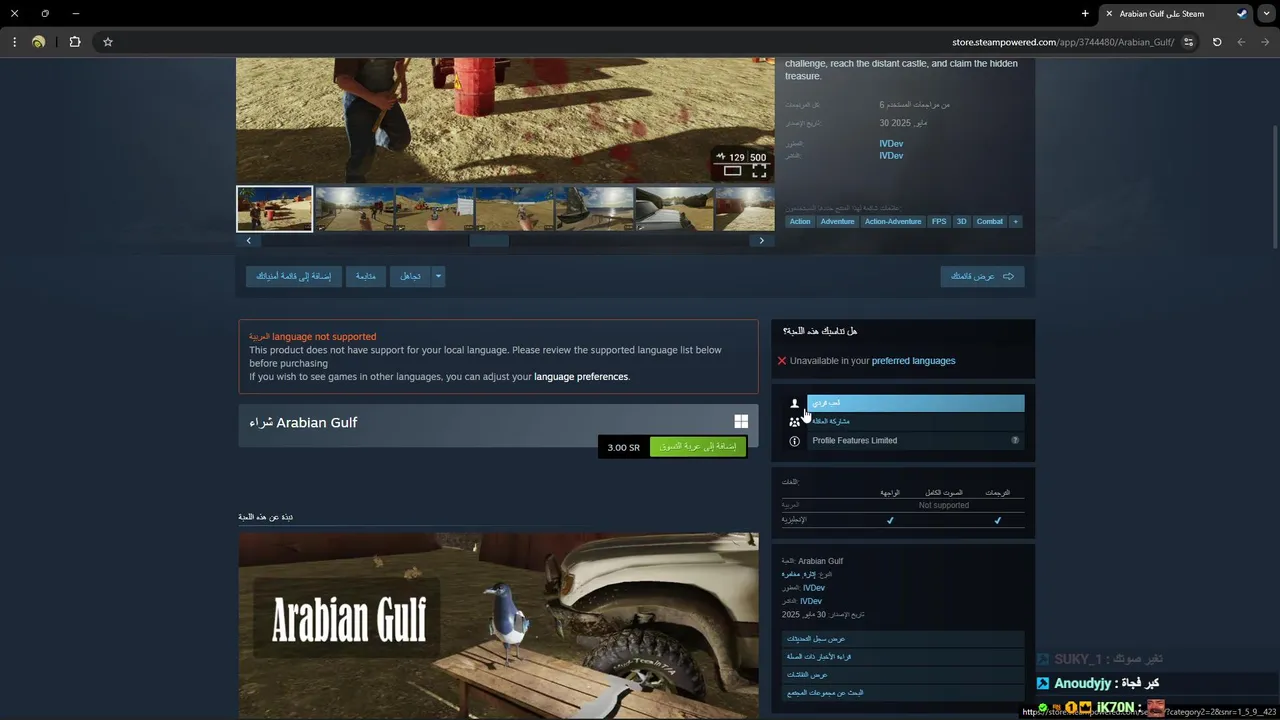Open site information icon beside URL
Viewport: 1280px width, 720px height.
[x=1188, y=42]
